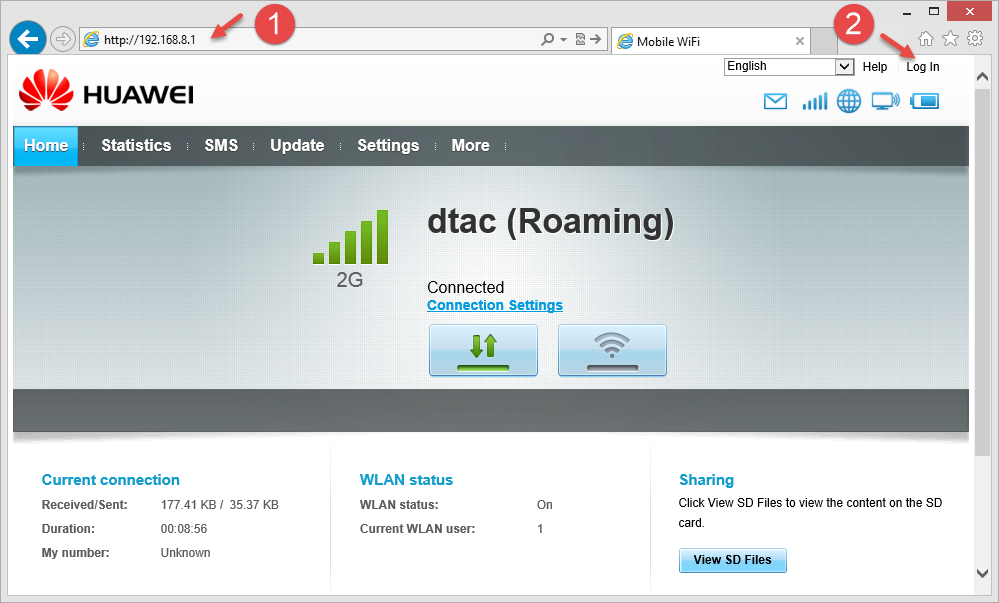Maximize the browser window

pos(934,11)
